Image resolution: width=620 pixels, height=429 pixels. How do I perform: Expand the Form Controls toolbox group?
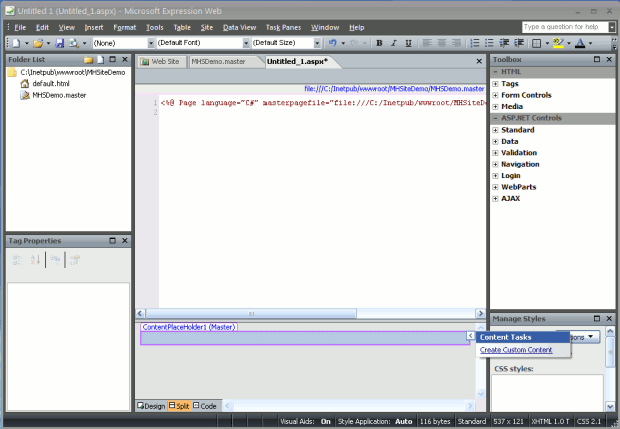(495, 95)
